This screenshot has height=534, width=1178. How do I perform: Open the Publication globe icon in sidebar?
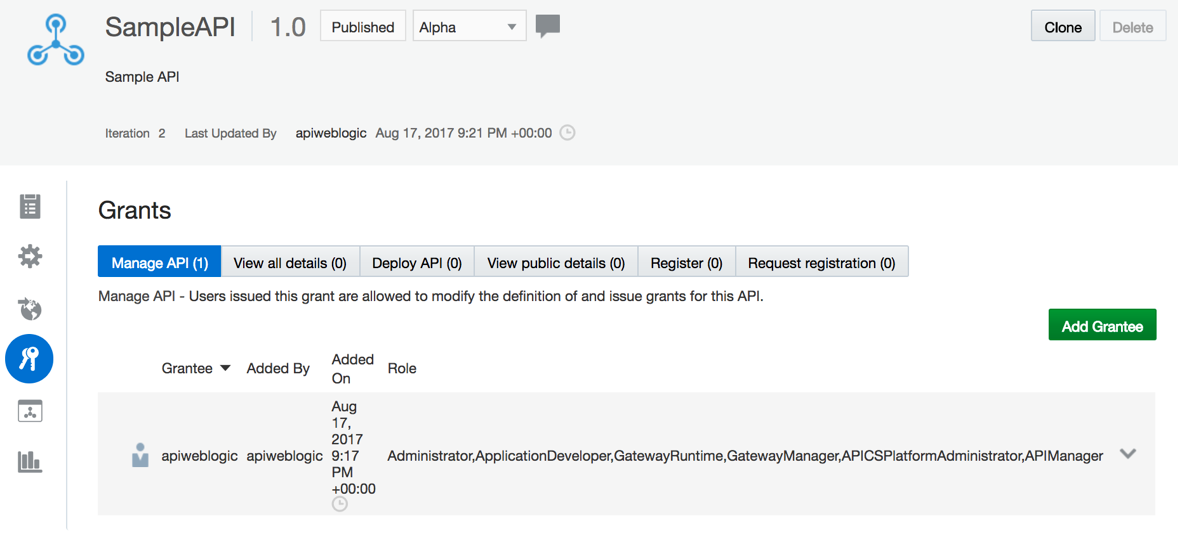30,308
